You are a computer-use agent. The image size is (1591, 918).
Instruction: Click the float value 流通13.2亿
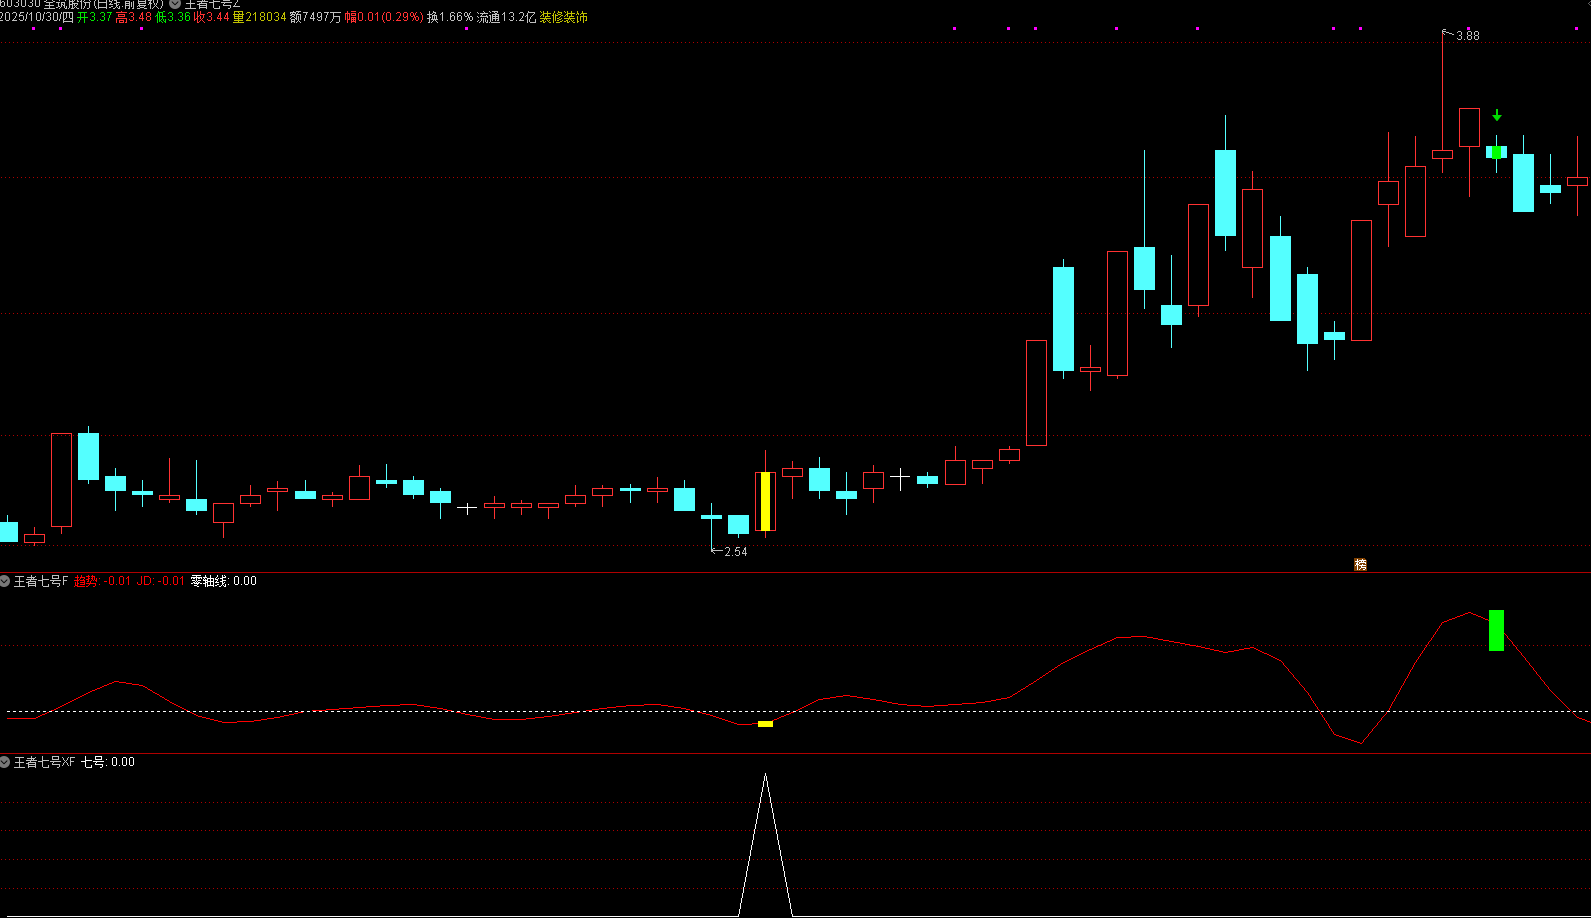point(506,17)
